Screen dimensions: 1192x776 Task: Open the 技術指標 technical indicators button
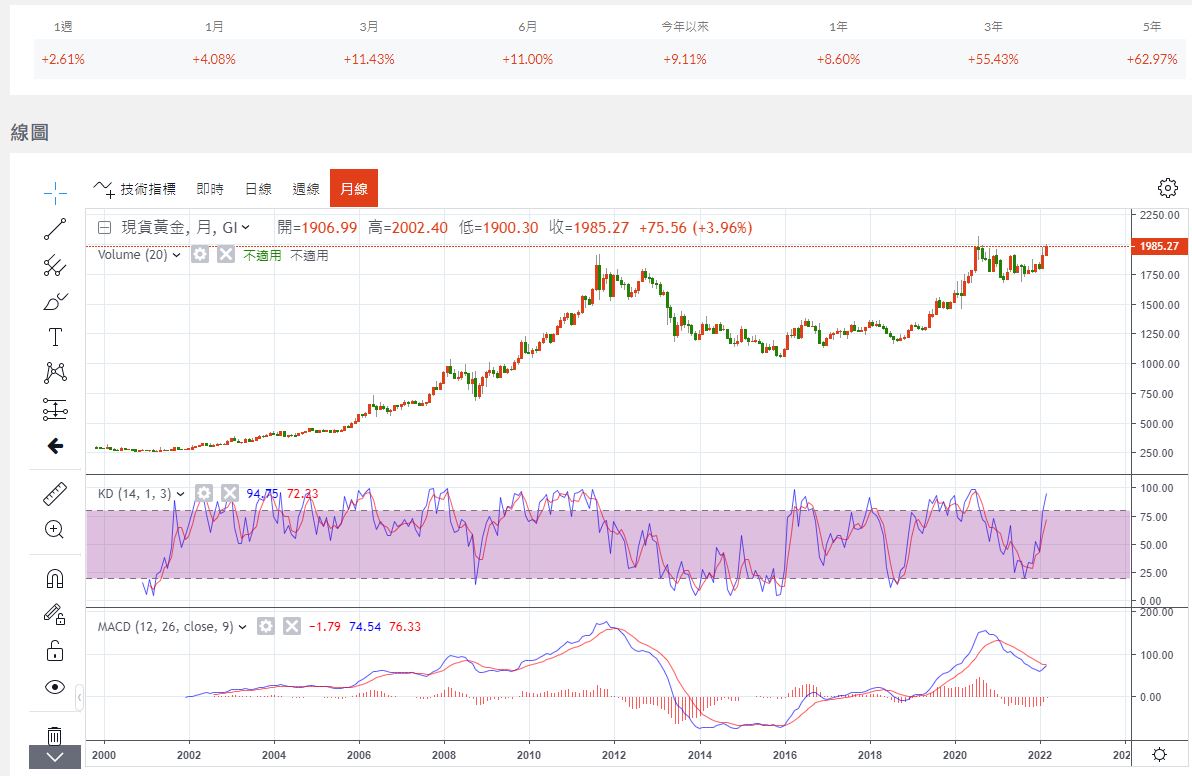[135, 189]
